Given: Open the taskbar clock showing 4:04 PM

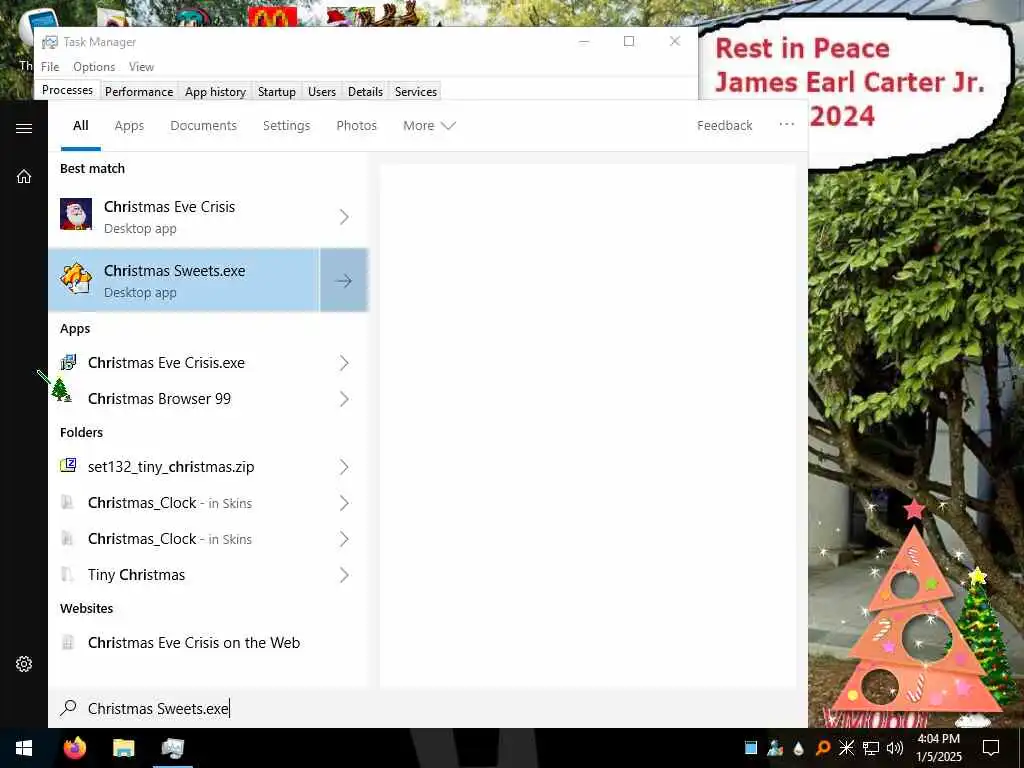Looking at the screenshot, I should [939, 748].
